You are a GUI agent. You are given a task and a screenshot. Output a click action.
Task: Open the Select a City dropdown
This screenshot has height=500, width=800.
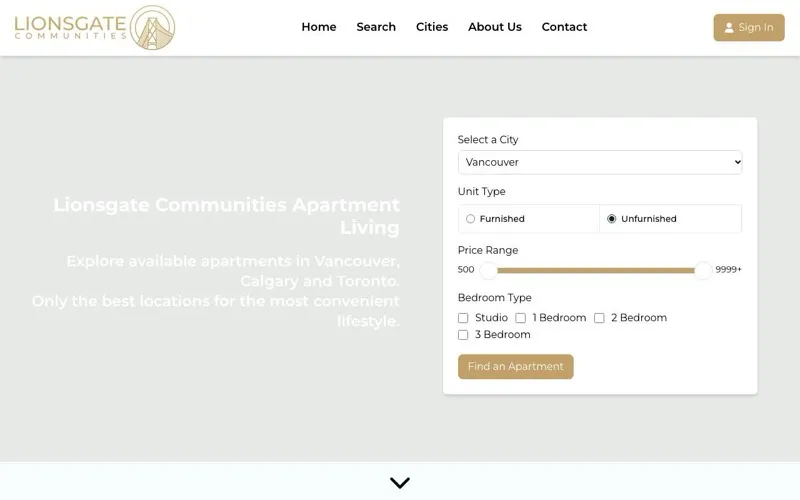600,162
